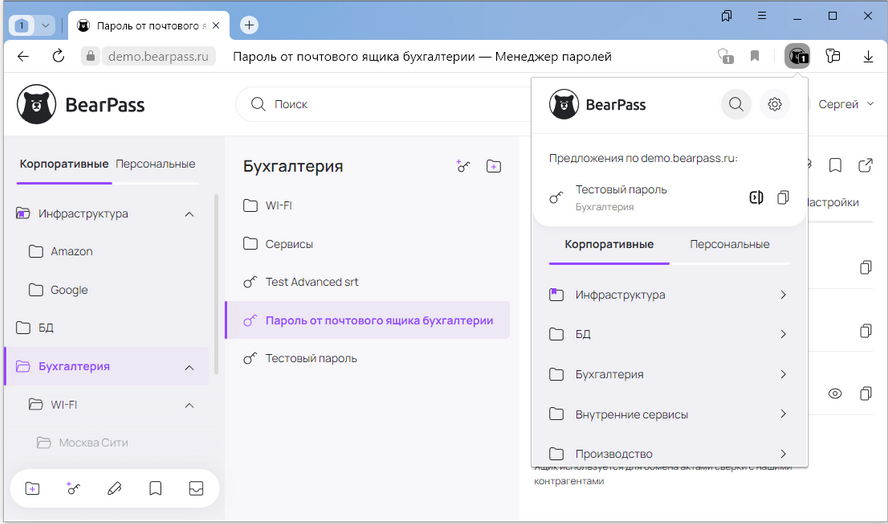Click the inbox tray icon in bottom toolbar
888x524 pixels.
tap(196, 488)
